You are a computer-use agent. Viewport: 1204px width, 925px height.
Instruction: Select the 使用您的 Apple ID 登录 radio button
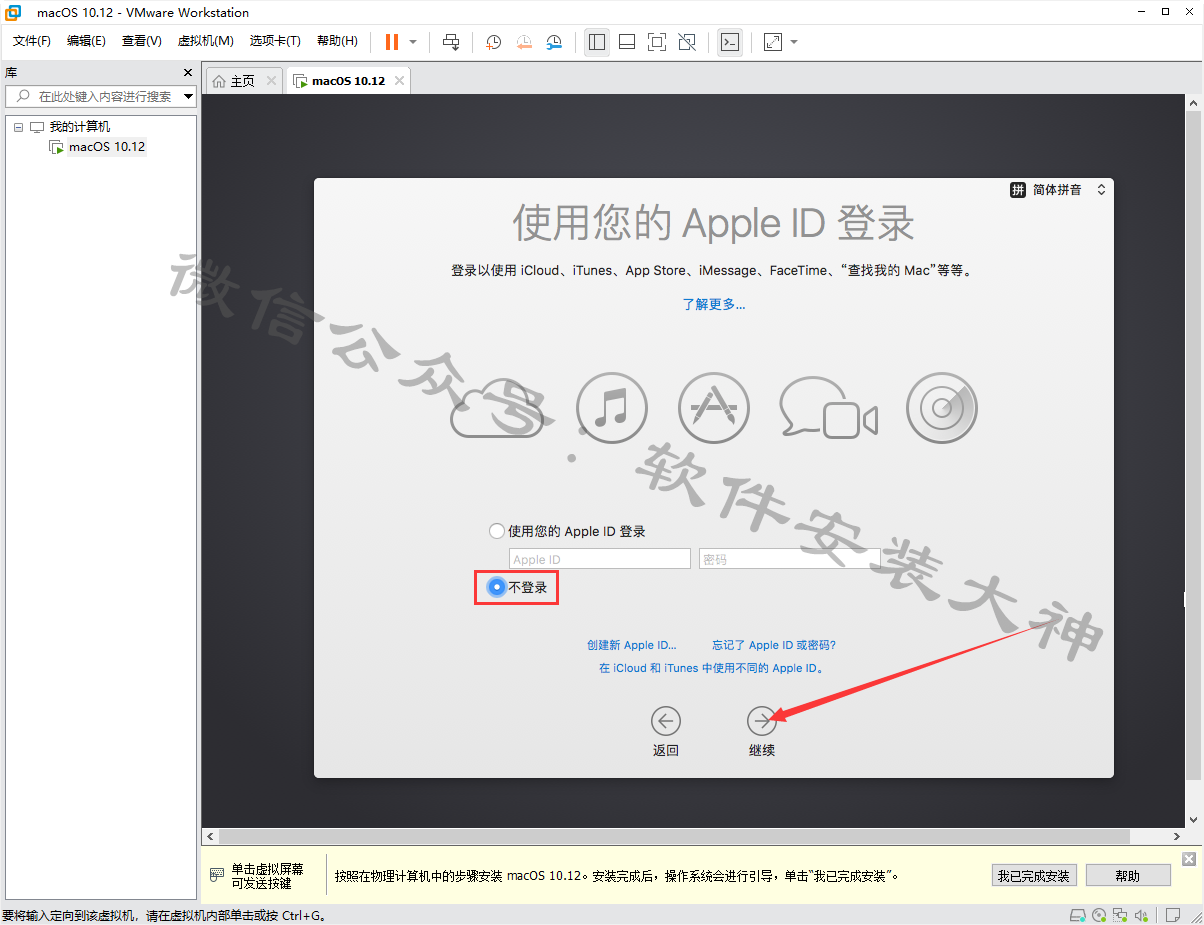click(x=497, y=531)
